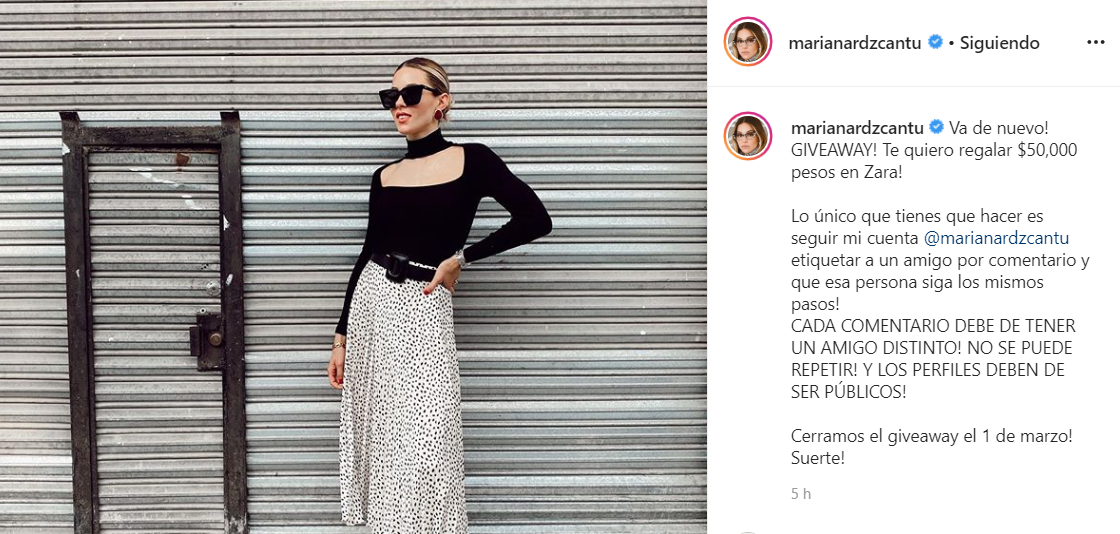The width and height of the screenshot is (1120, 534).
Task: Open the three-dot more options menu
Action: pyautogui.click(x=1095, y=43)
